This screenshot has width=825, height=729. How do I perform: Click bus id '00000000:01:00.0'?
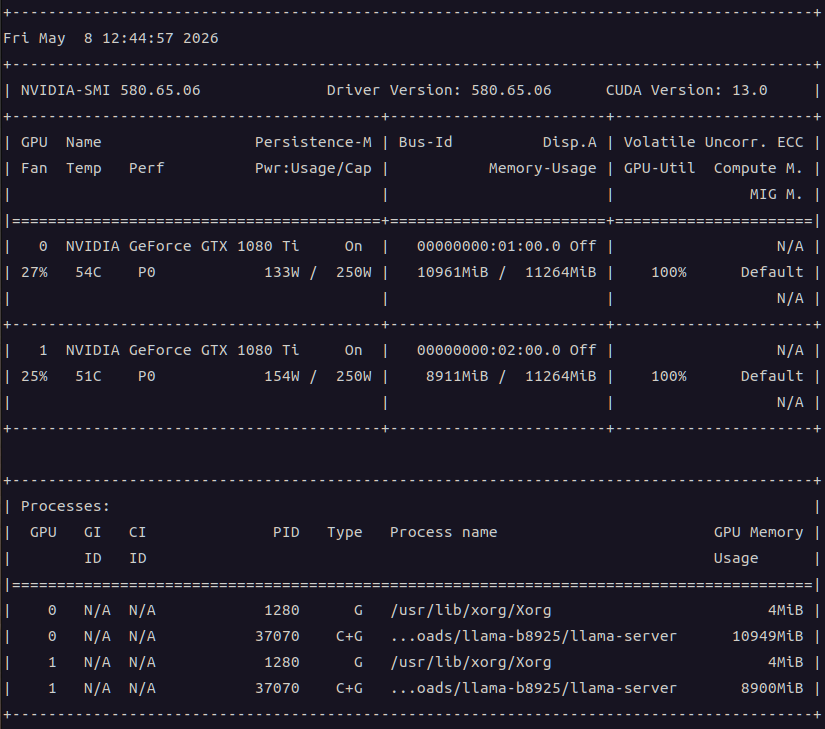click(489, 247)
